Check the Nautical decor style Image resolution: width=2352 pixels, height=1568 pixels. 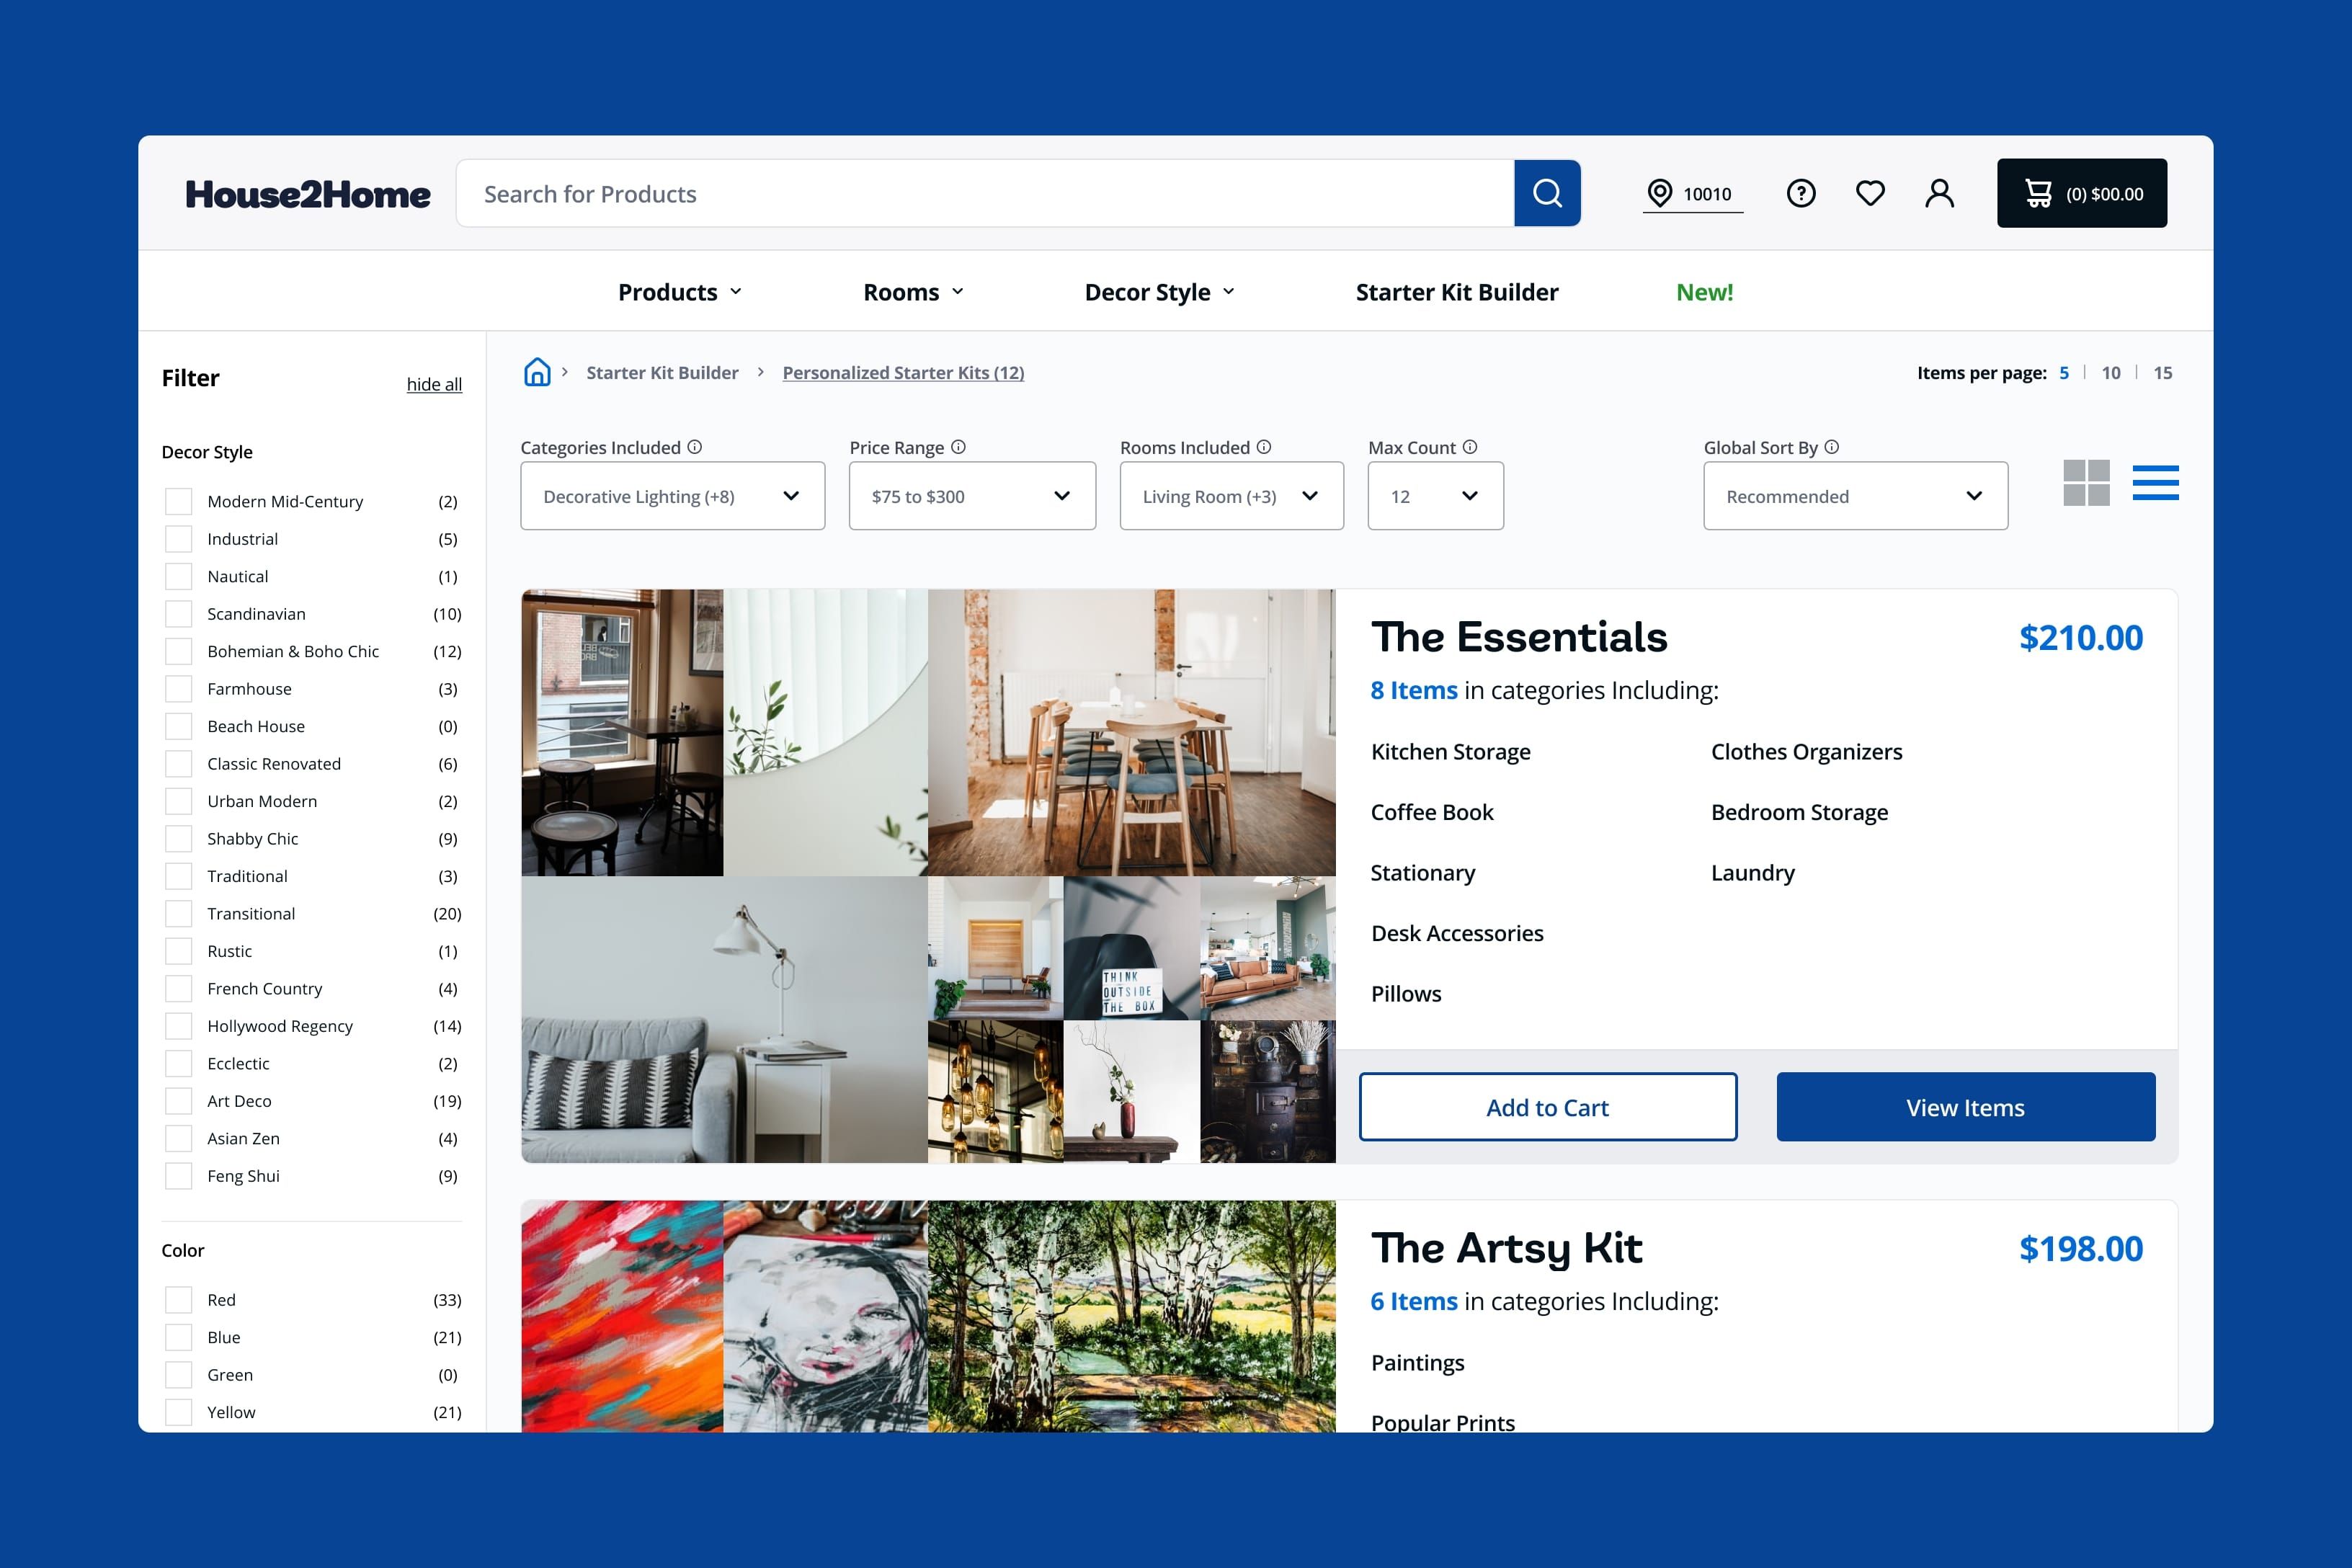(x=178, y=576)
